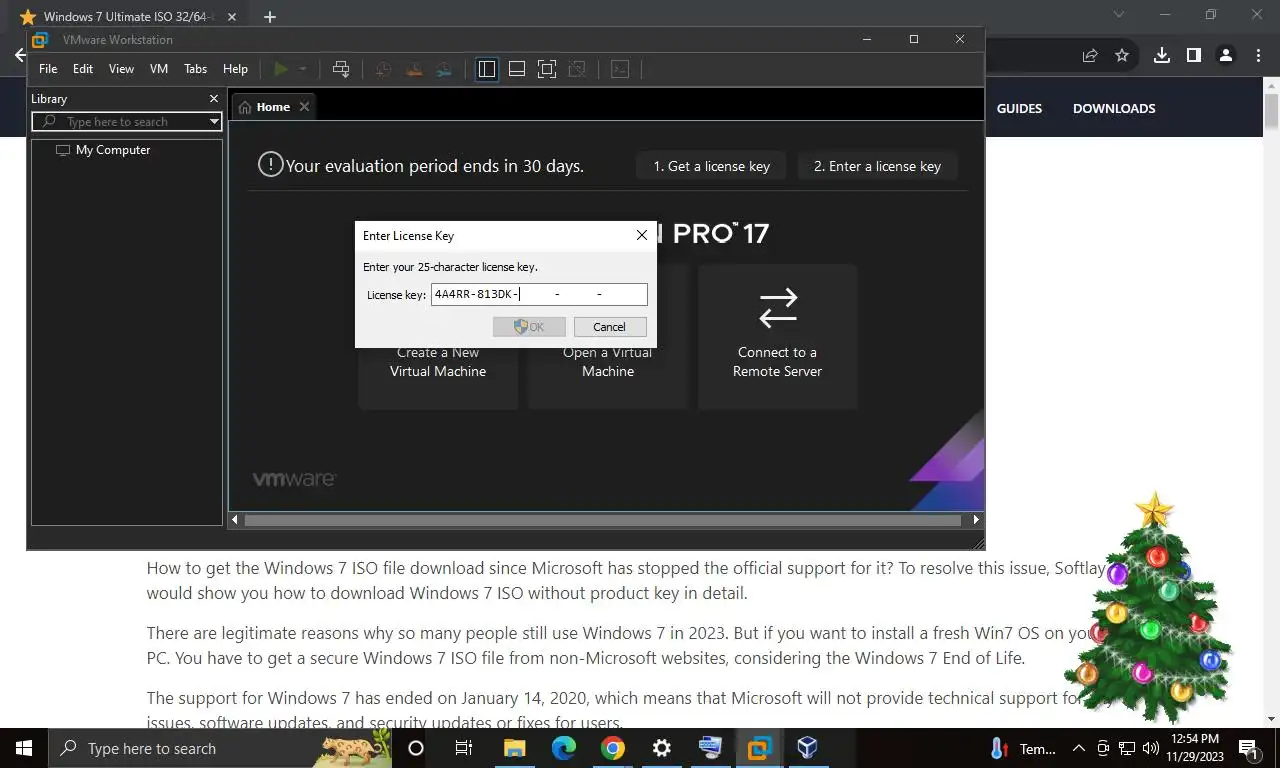Screen dimensions: 1280x768
Task: Click the OK button in license dialog
Action: (x=529, y=327)
